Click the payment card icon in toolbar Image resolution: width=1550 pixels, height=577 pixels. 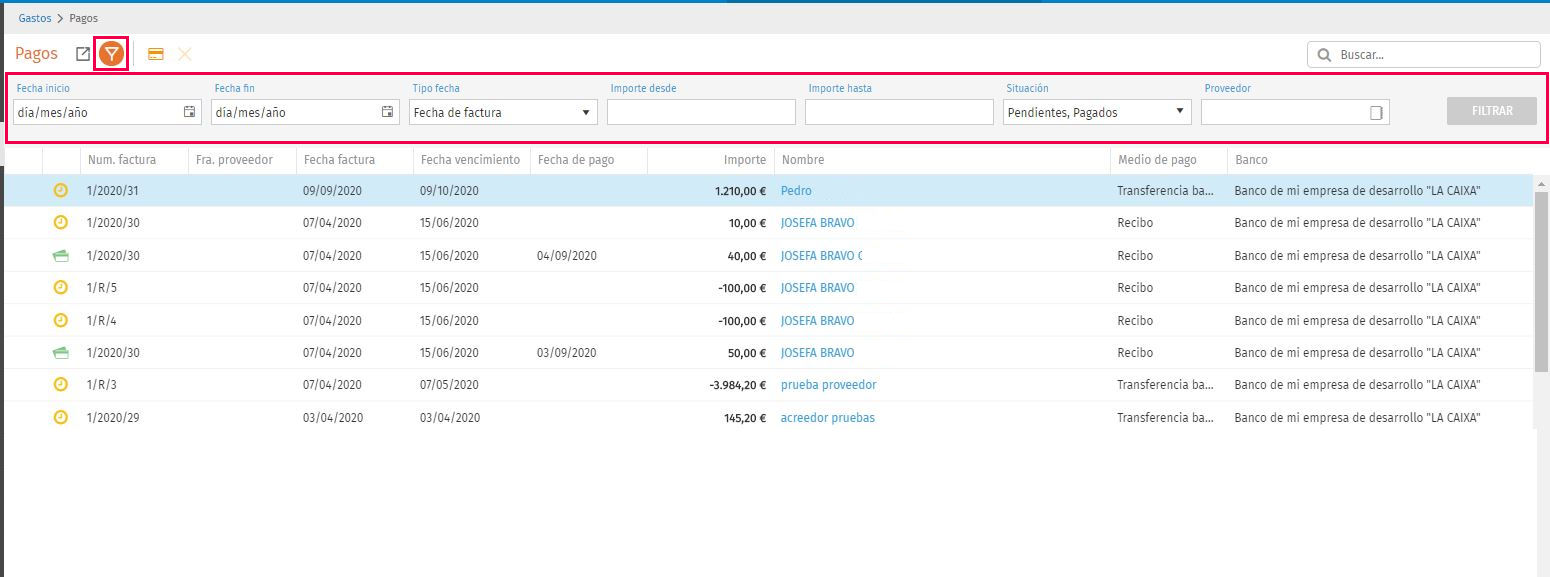pos(155,54)
